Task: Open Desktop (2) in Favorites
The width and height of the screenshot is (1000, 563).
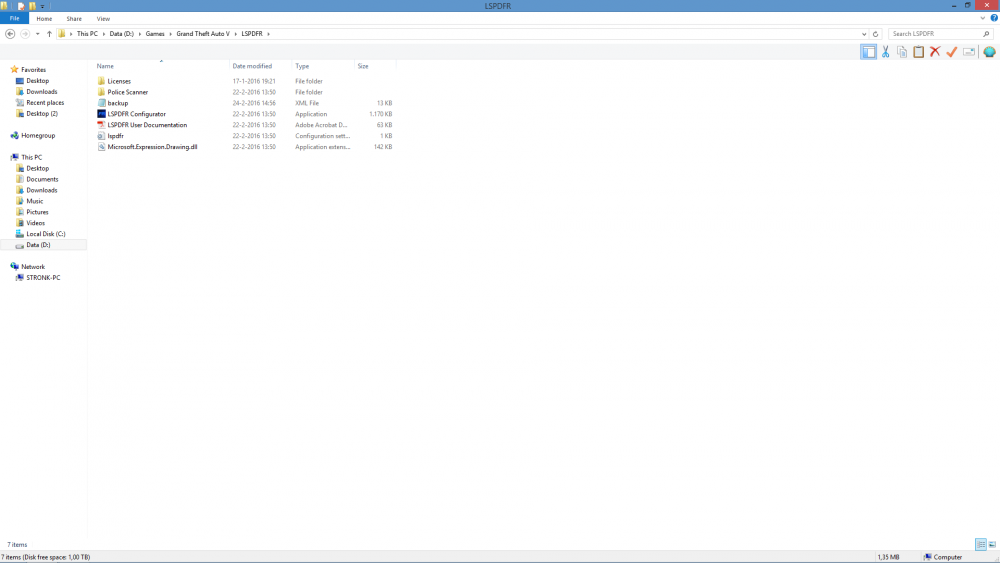Action: (x=41, y=113)
